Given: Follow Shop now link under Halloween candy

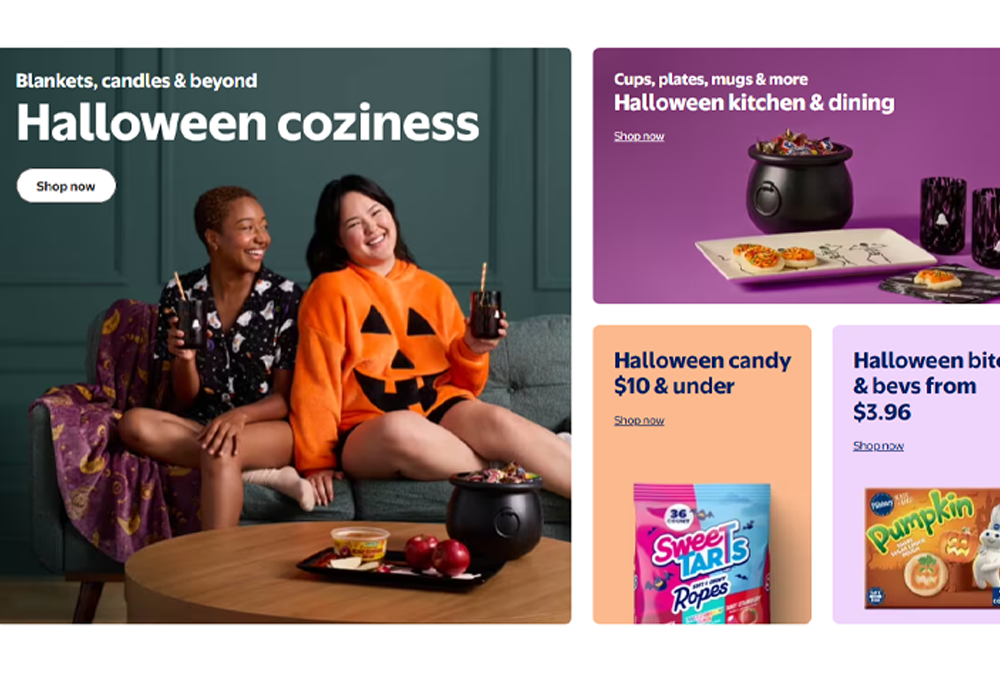Looking at the screenshot, I should pos(638,420).
